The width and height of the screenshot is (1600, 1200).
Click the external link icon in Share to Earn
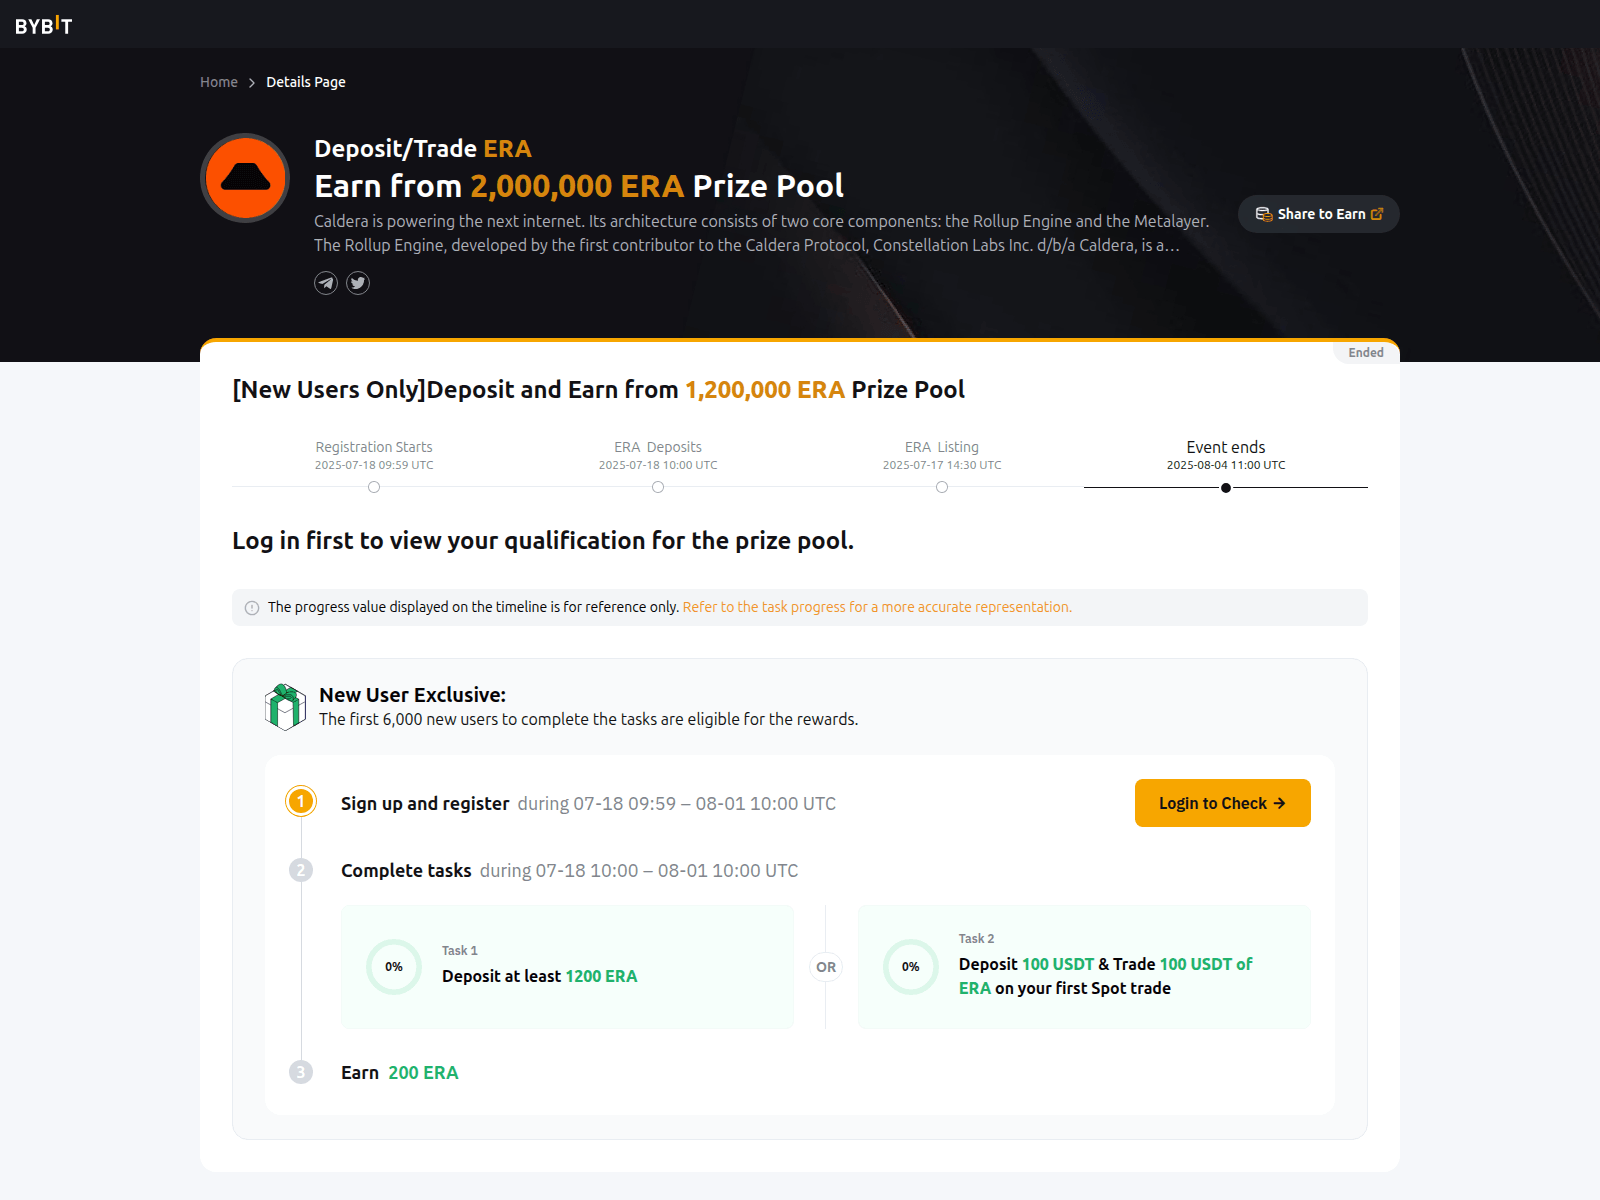1377,214
